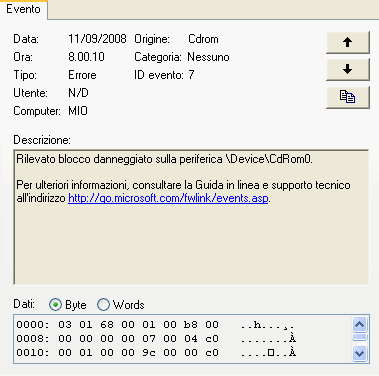Click the computer name MIO

[78, 111]
